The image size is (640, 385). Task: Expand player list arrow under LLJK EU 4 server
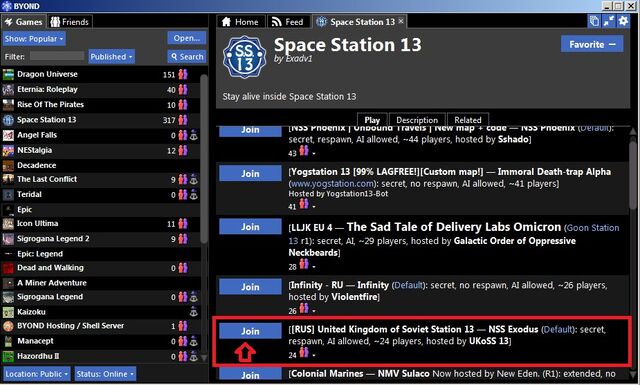[x=314, y=267]
